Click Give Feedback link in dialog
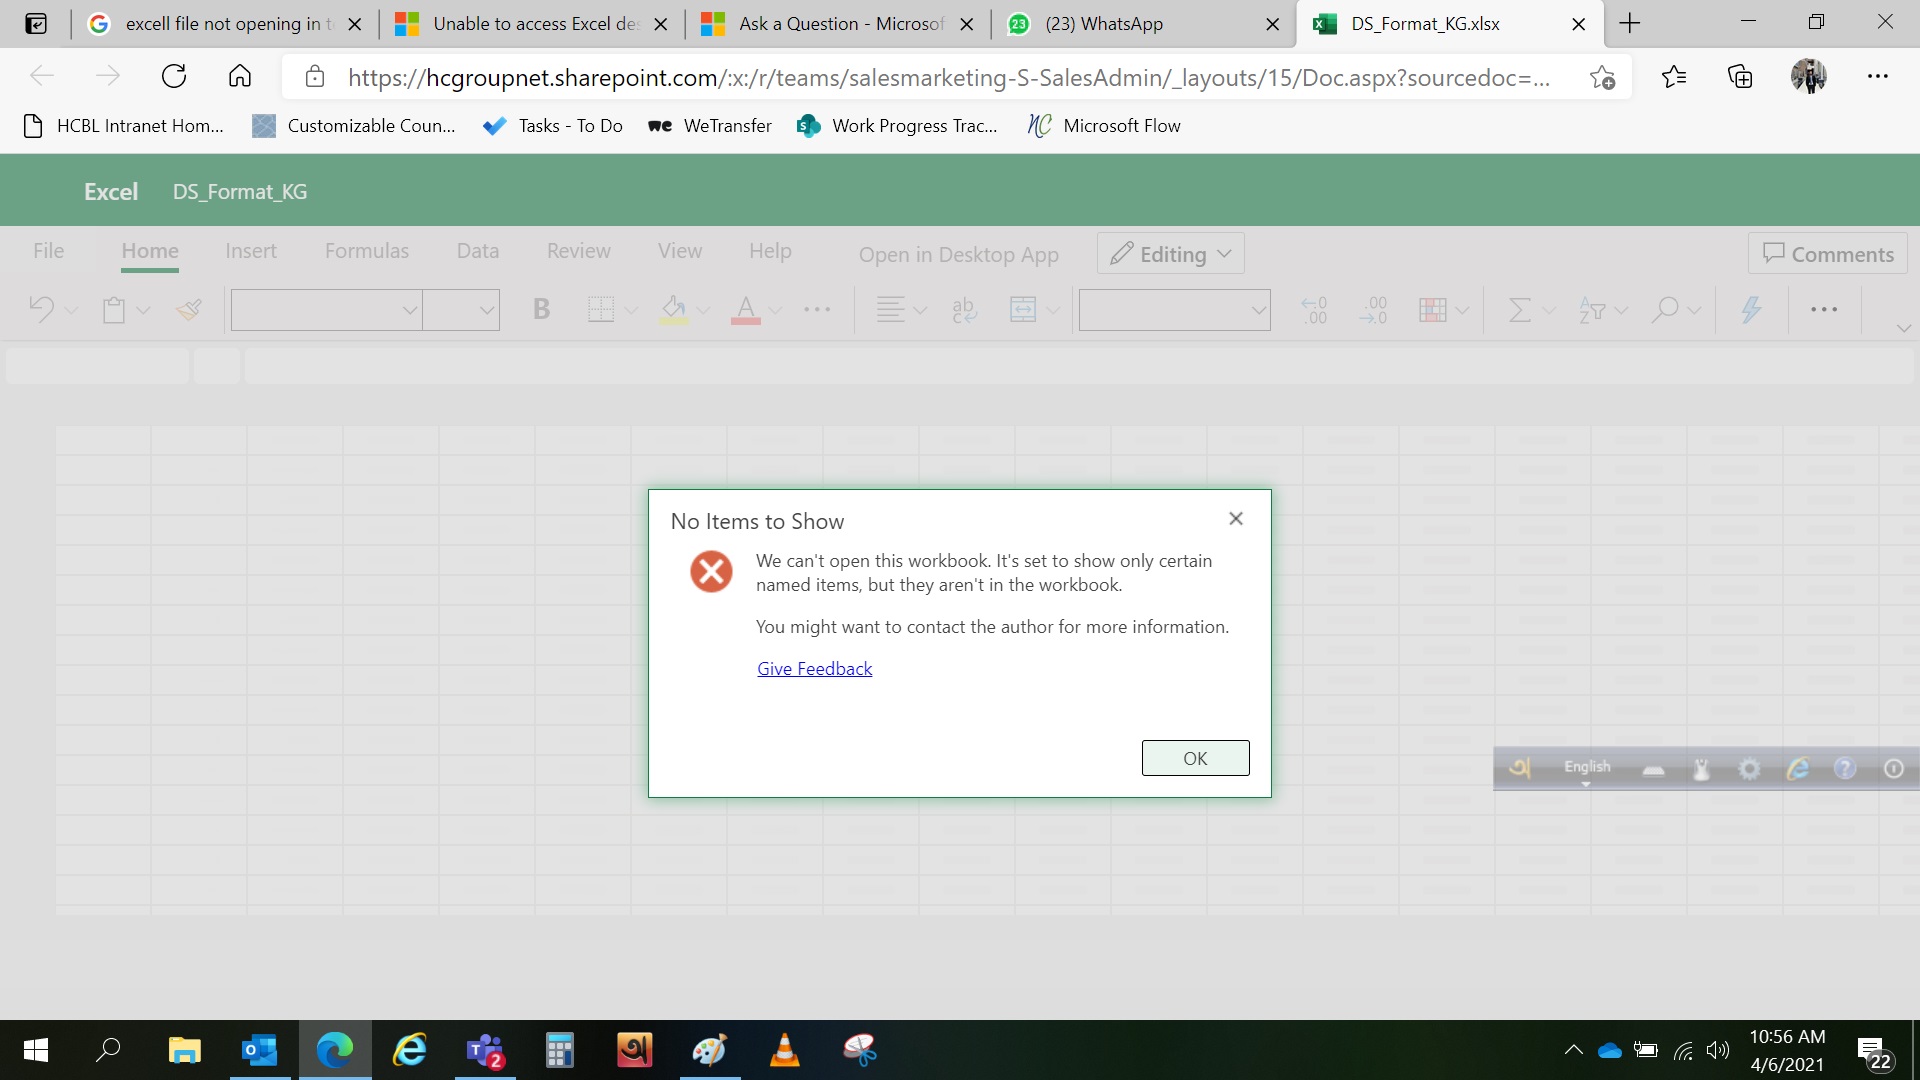 click(814, 667)
